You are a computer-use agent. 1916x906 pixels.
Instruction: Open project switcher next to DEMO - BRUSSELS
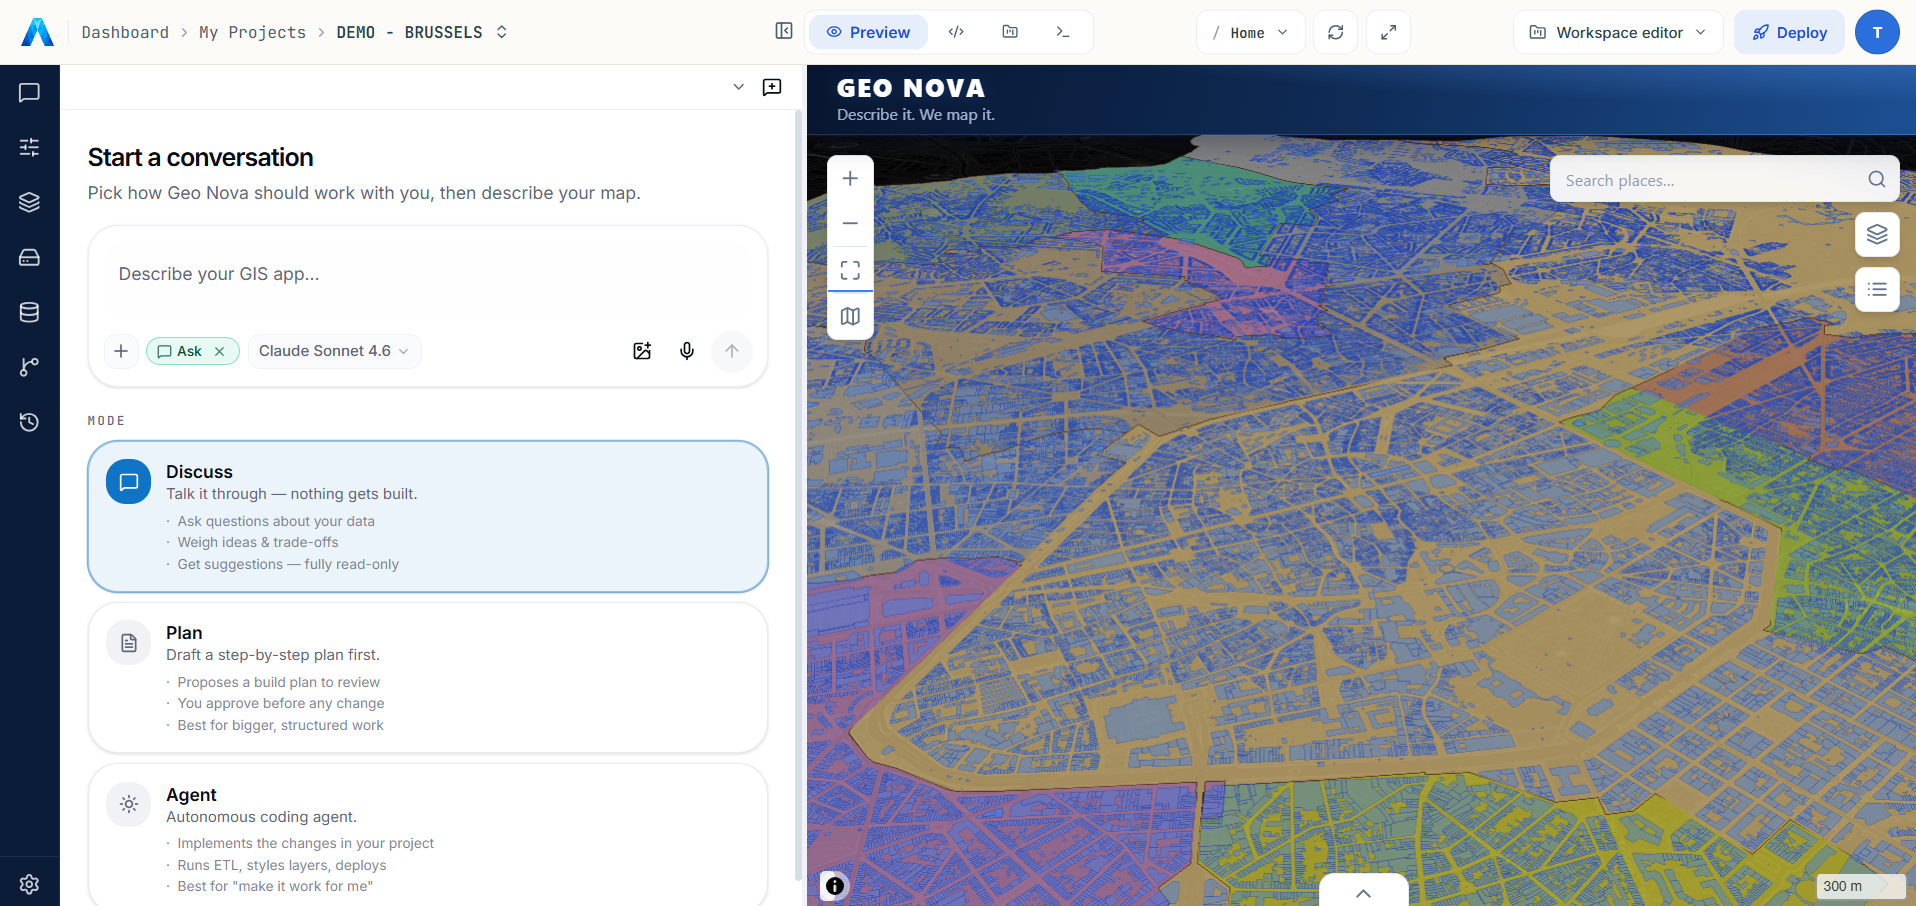(502, 32)
